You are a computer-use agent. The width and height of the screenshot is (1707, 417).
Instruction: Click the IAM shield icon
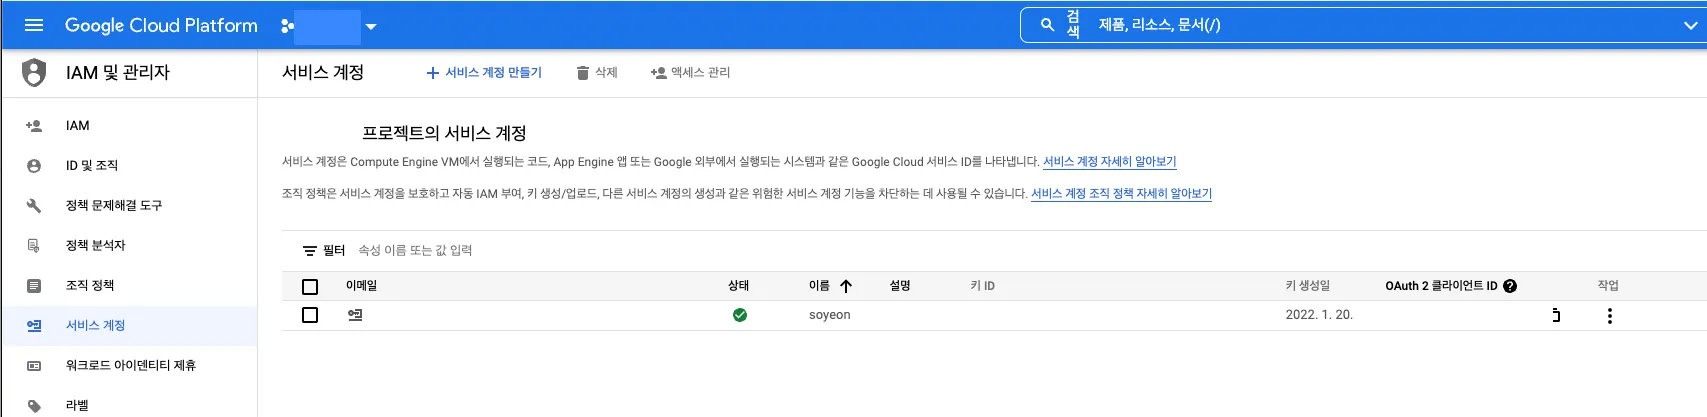click(x=34, y=72)
